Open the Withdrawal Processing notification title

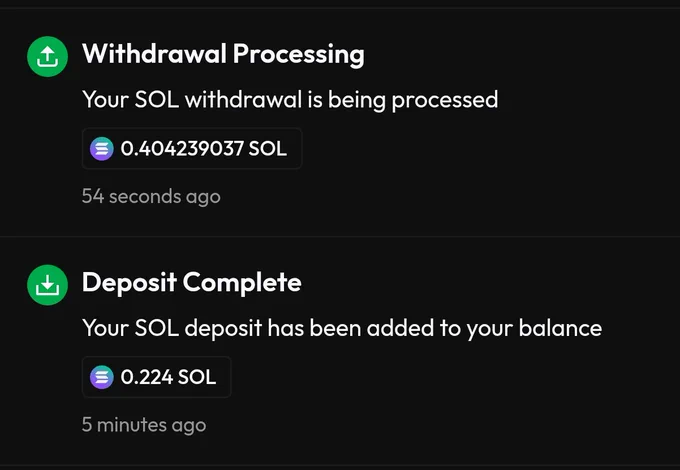(223, 54)
